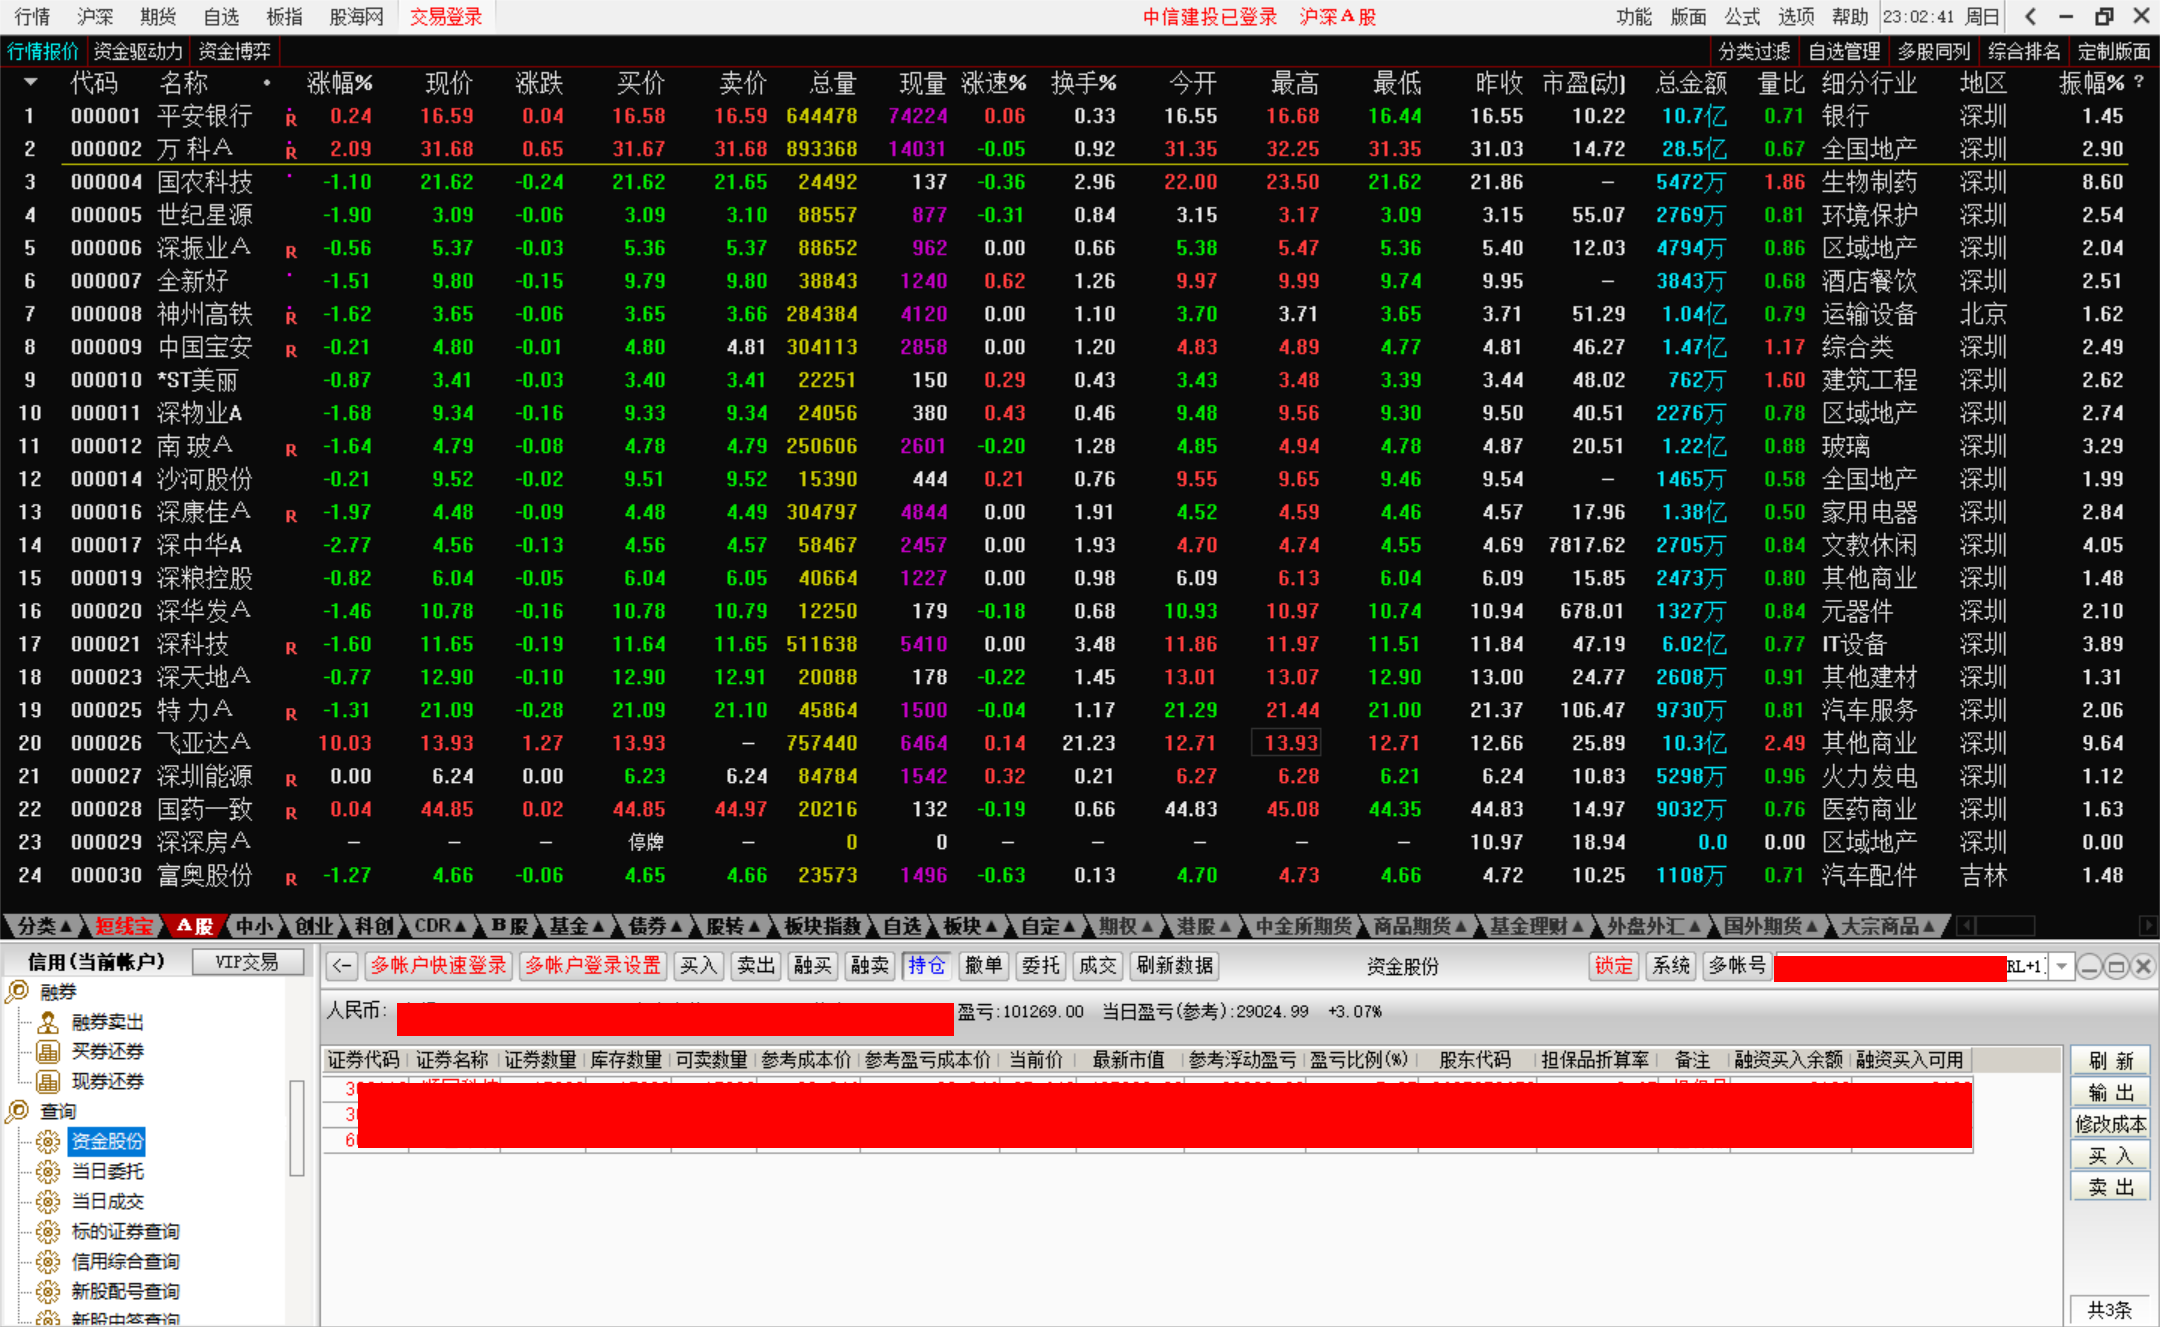Click the R margin marker beside 平安银行

pos(291,119)
